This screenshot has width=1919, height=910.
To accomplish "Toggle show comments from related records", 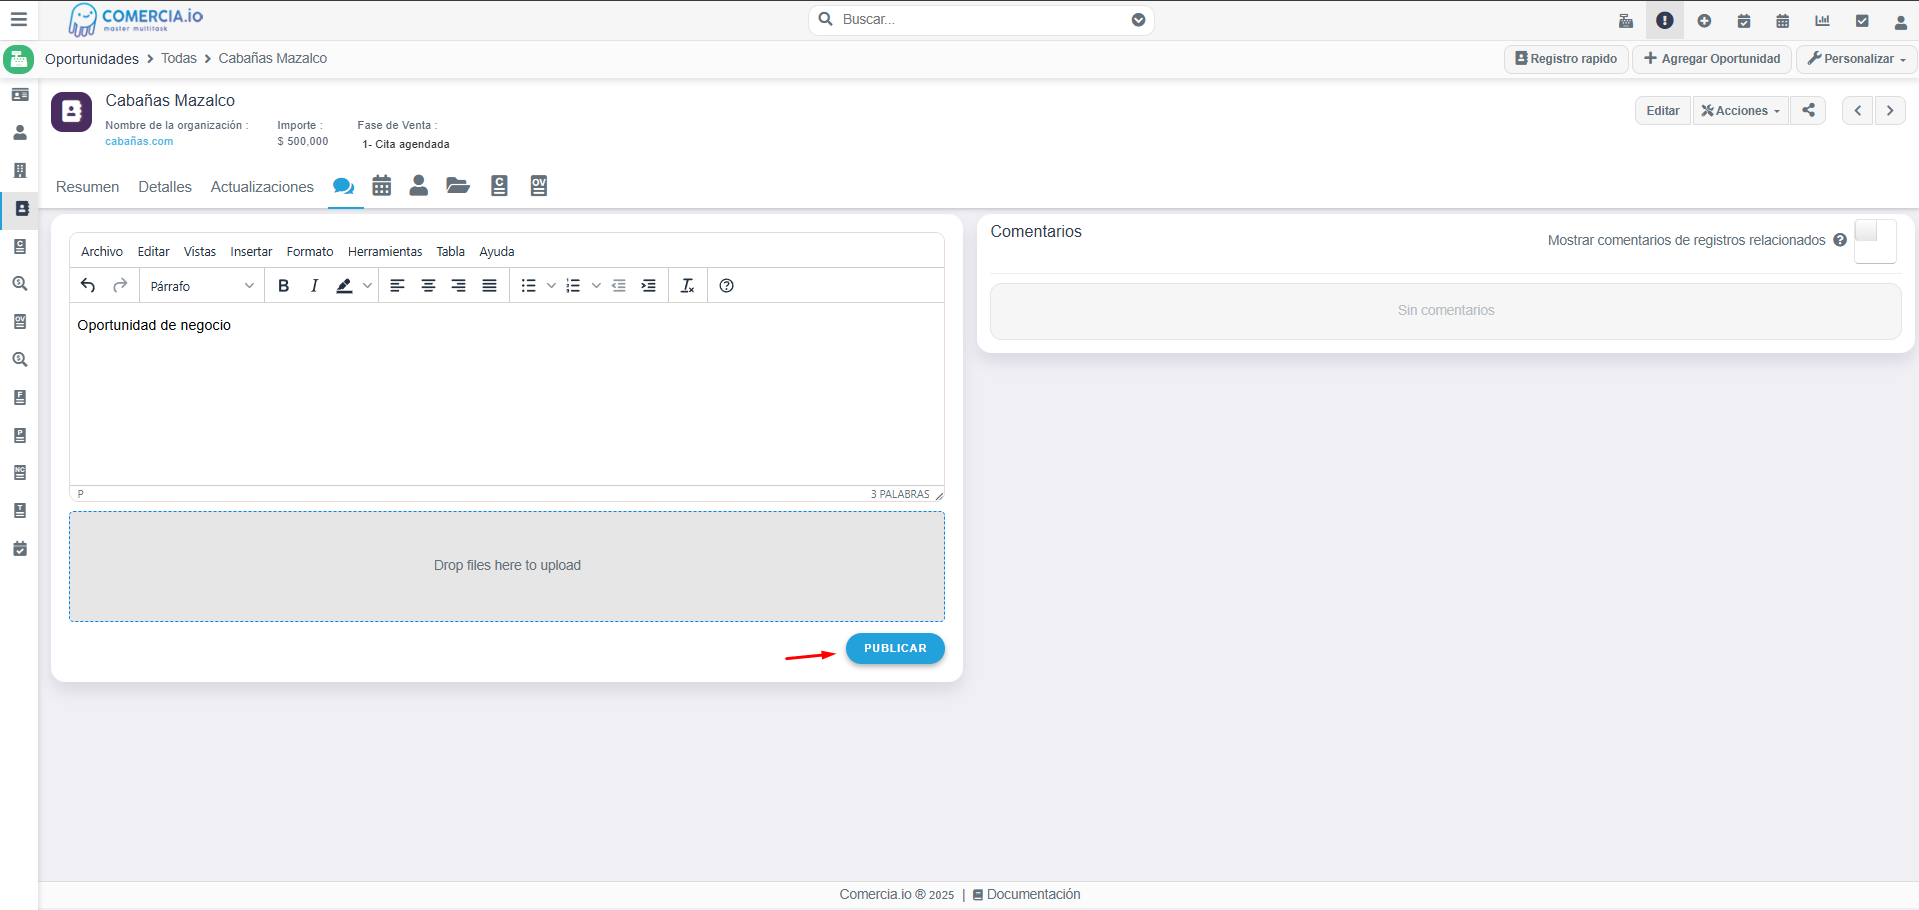I will pos(1874,241).
